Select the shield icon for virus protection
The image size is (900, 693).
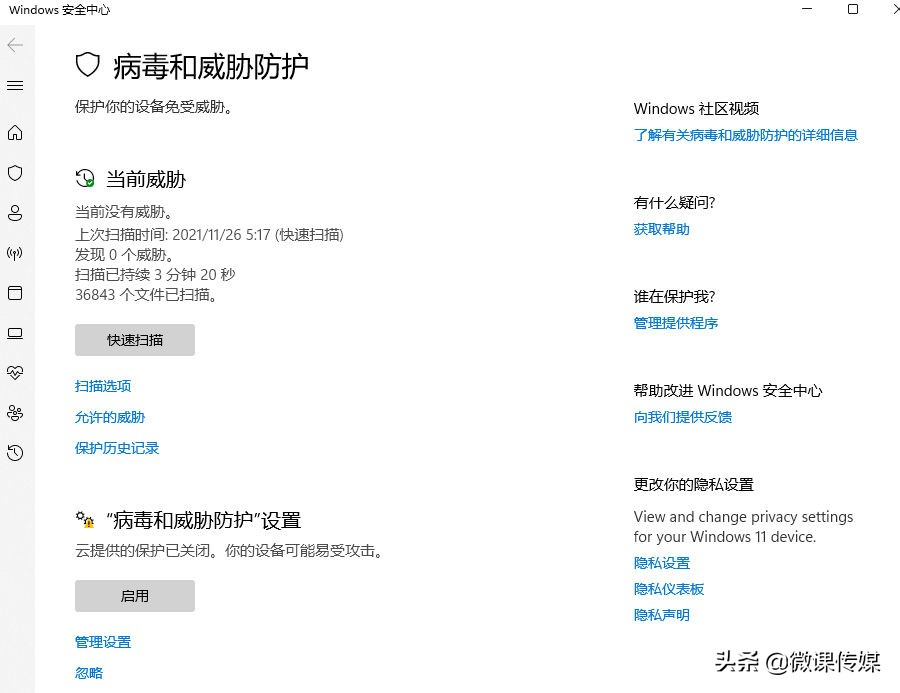point(16,173)
